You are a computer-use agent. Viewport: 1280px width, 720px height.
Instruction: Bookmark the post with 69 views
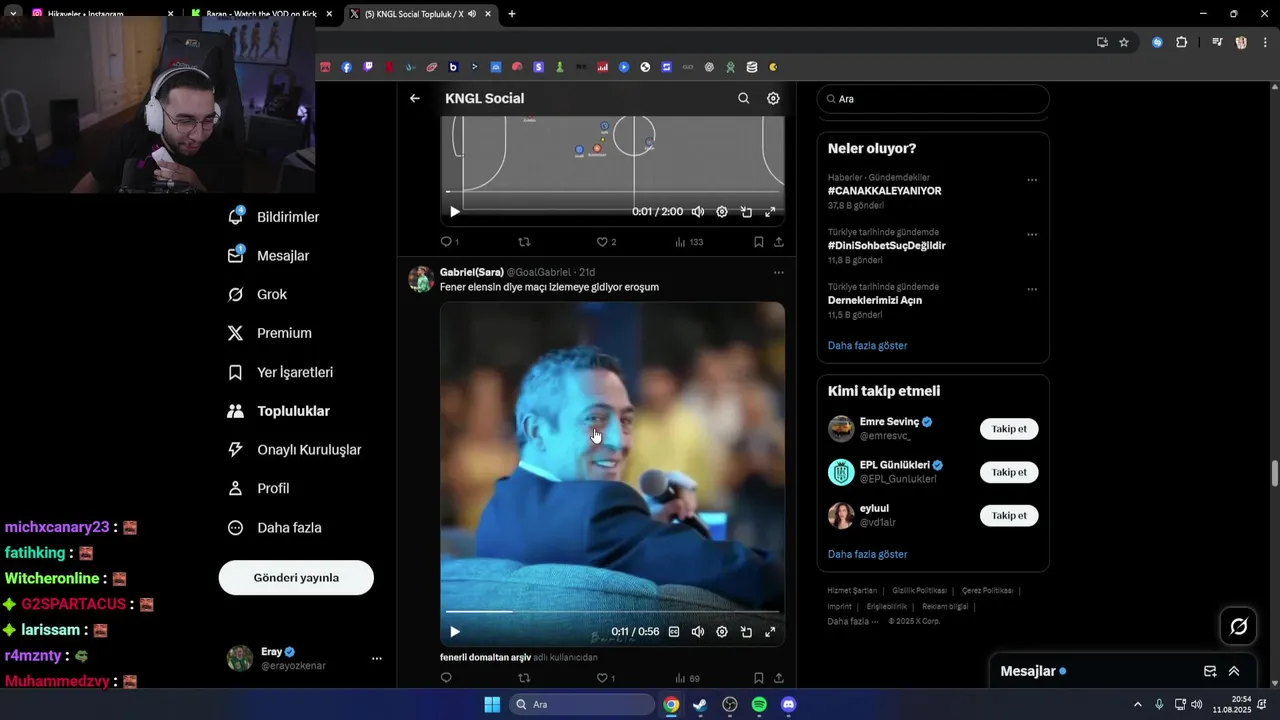pos(758,678)
